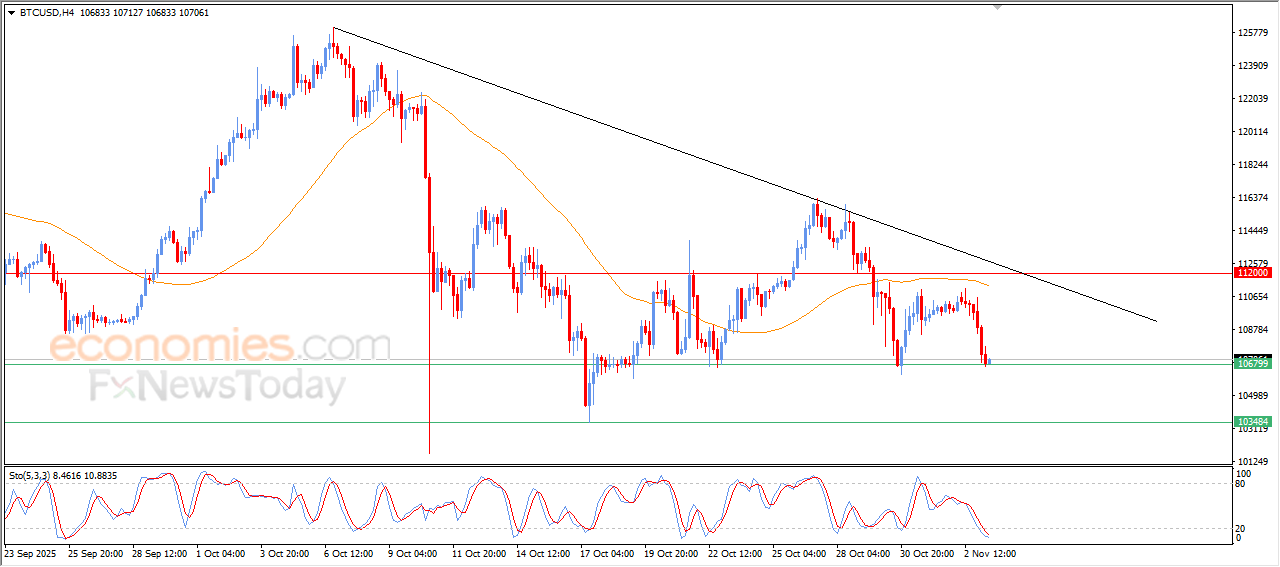Select the BTCUSD,H4 chart title text
1280x567 pixels.
(x=46, y=13)
